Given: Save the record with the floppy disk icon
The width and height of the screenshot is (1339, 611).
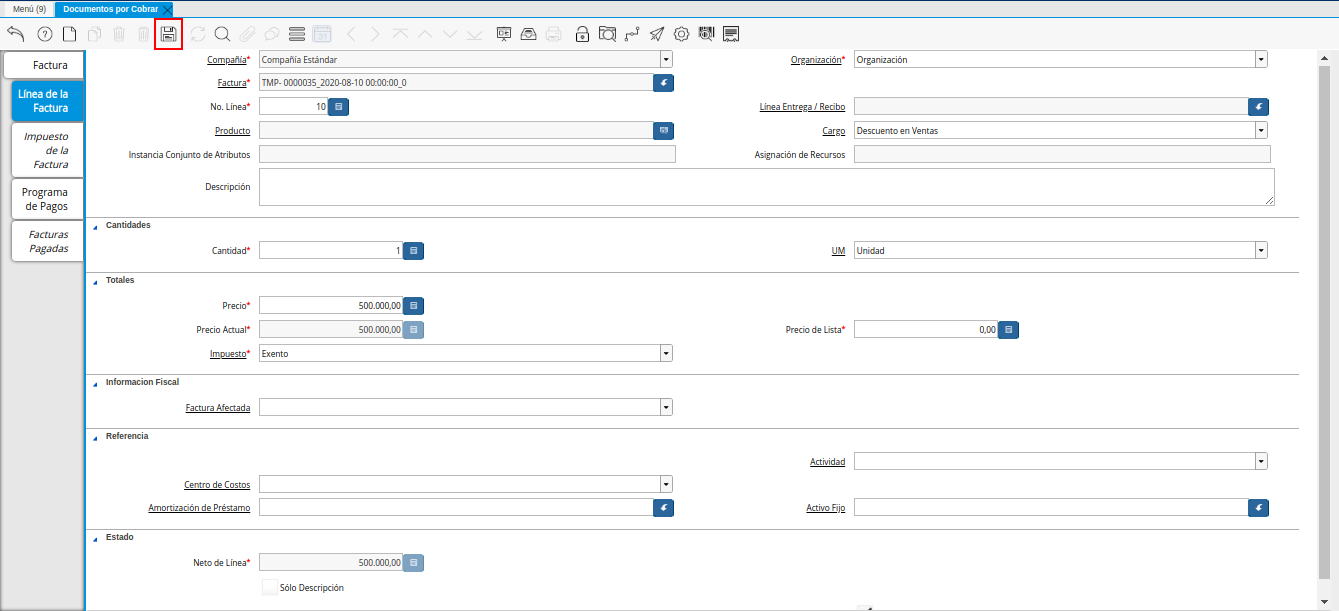Looking at the screenshot, I should click(x=169, y=34).
